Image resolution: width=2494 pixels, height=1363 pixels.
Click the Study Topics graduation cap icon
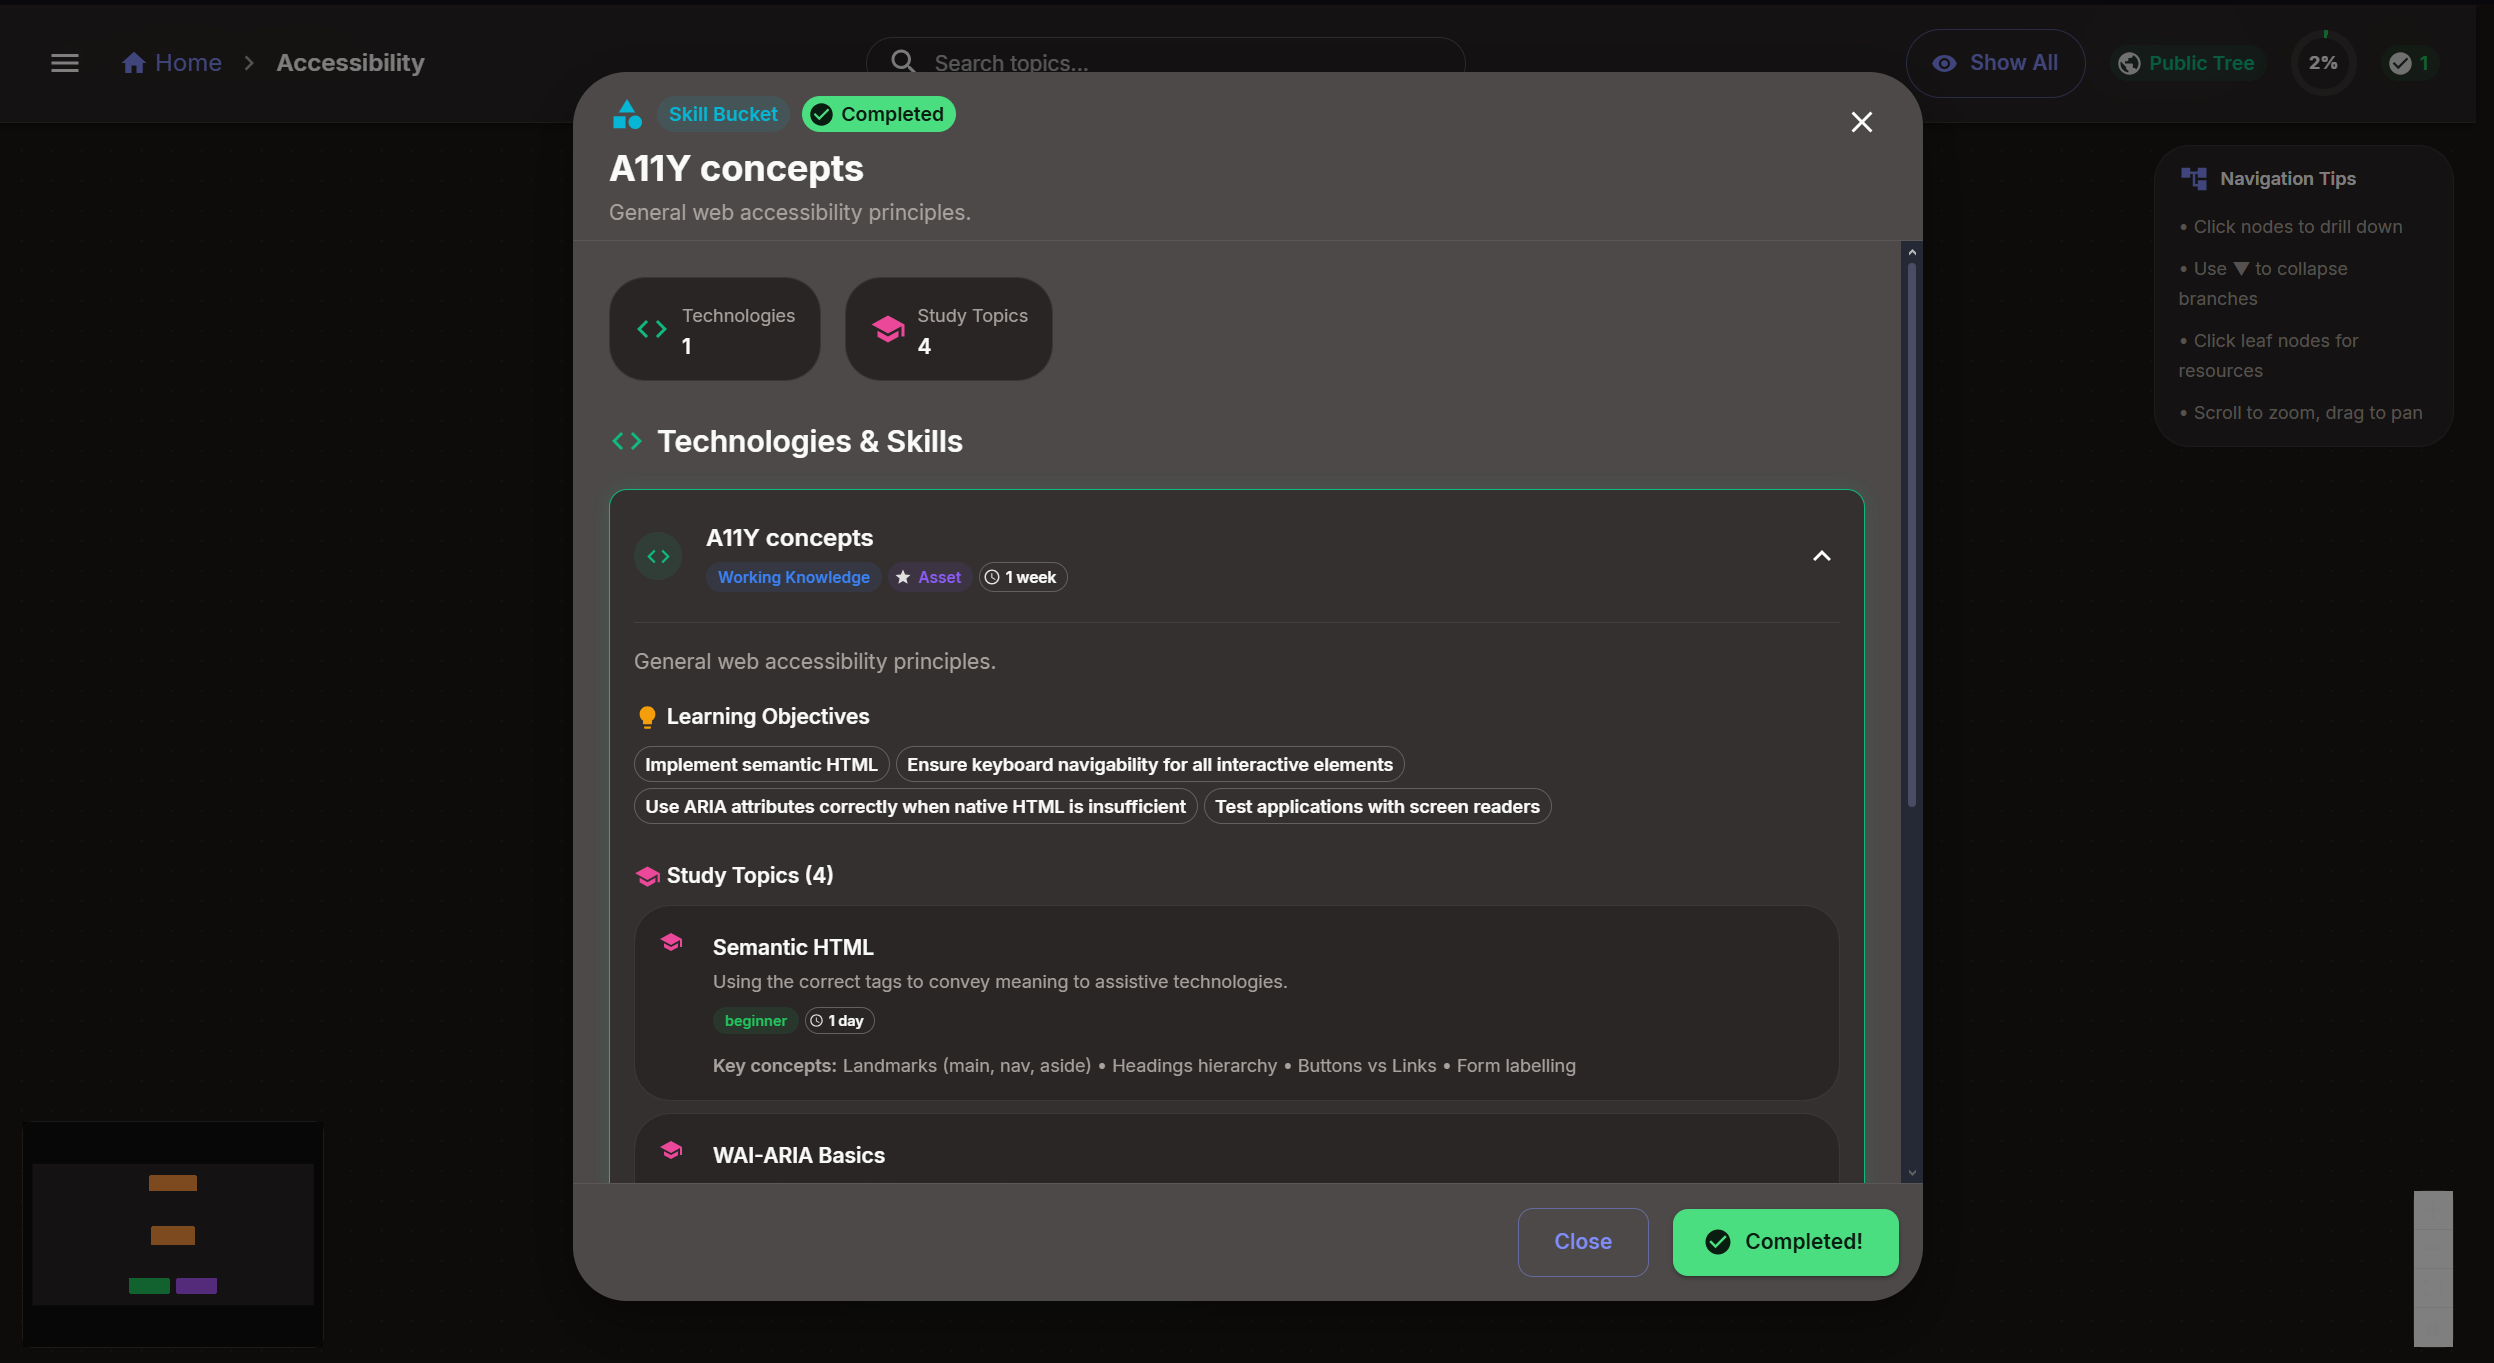(888, 329)
